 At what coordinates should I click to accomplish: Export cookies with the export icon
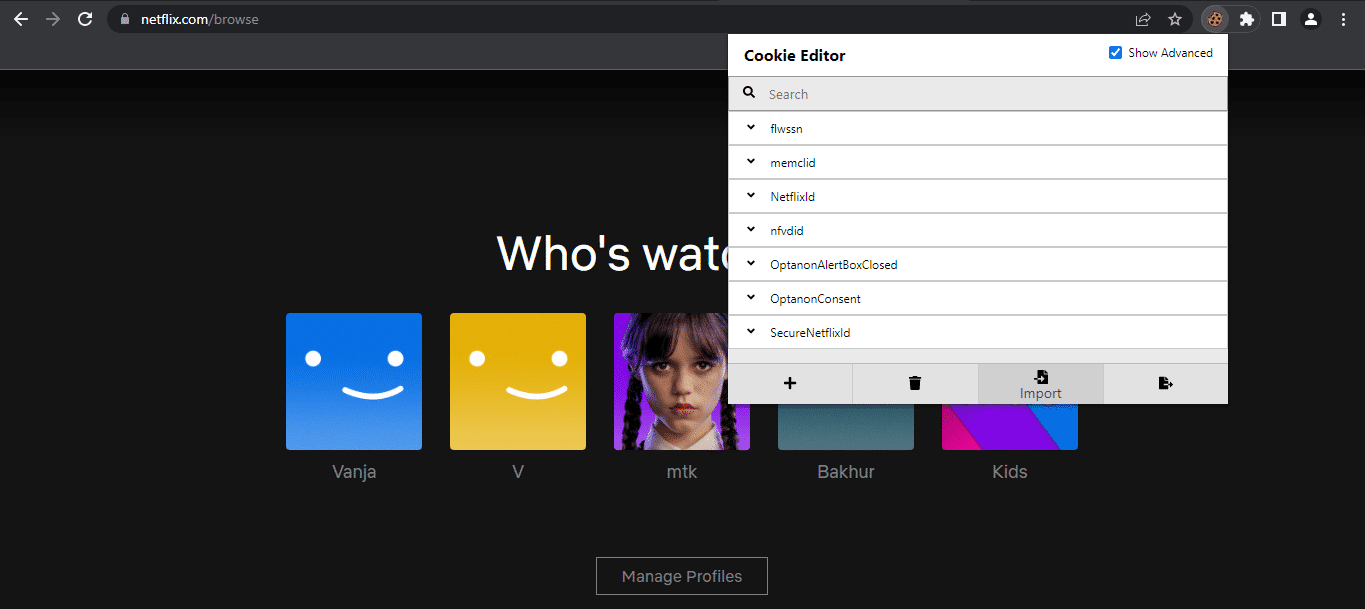[x=1165, y=383]
